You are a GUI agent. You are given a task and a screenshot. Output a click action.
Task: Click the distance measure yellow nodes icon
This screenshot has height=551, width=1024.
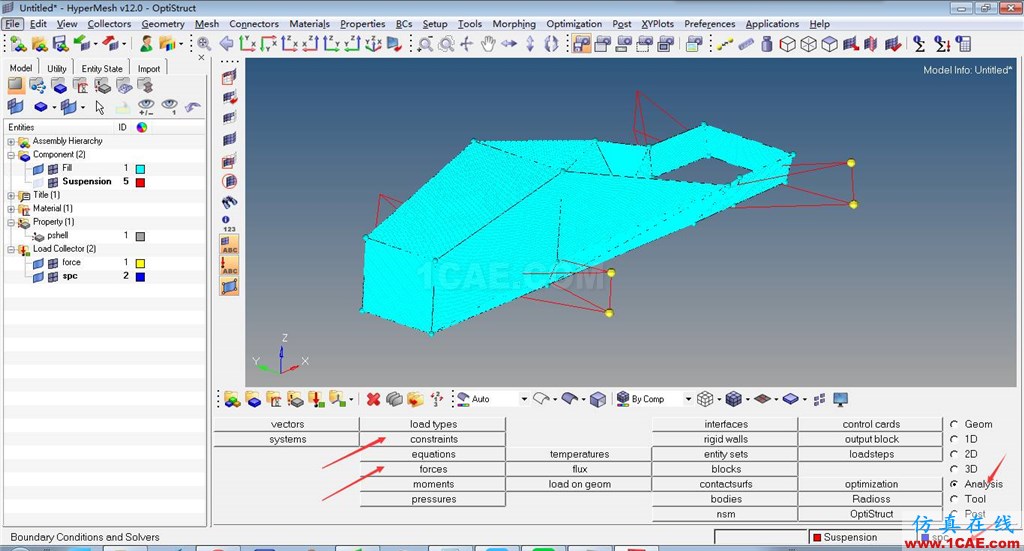click(x=725, y=44)
